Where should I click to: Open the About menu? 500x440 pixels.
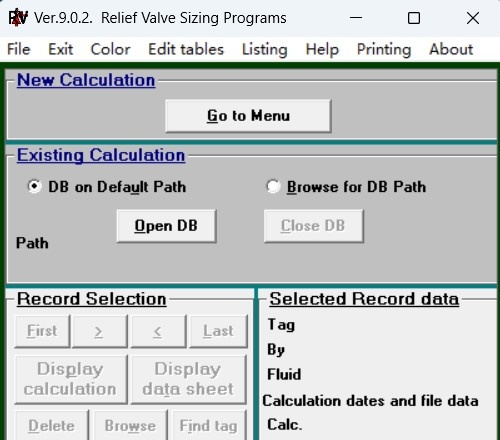(x=451, y=49)
